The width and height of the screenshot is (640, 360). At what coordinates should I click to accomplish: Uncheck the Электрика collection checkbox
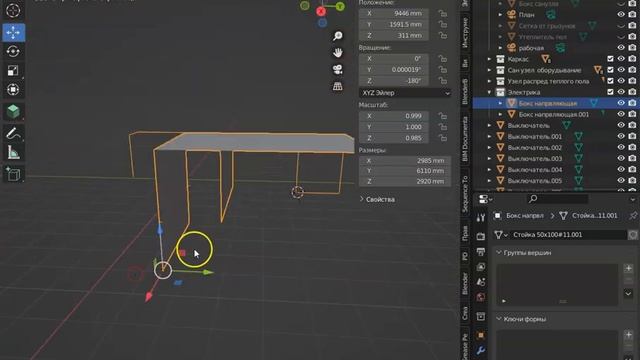tap(610, 92)
